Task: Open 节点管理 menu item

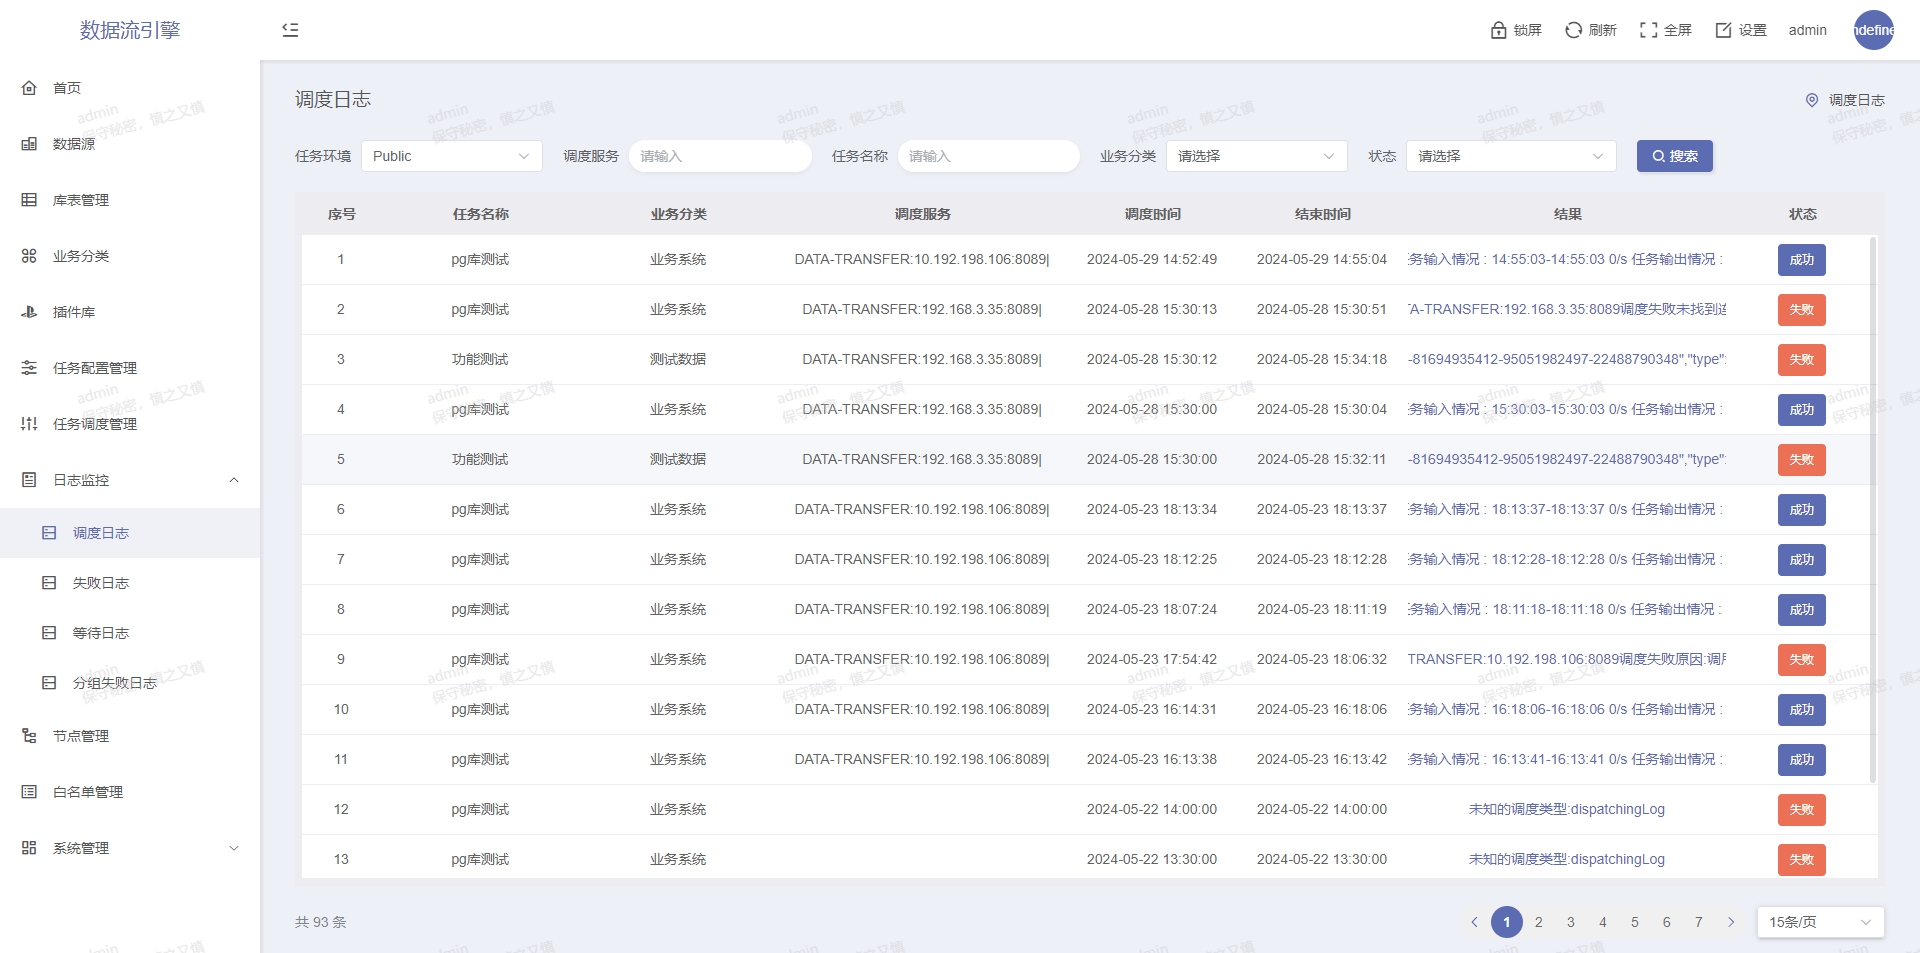Action: (130, 736)
